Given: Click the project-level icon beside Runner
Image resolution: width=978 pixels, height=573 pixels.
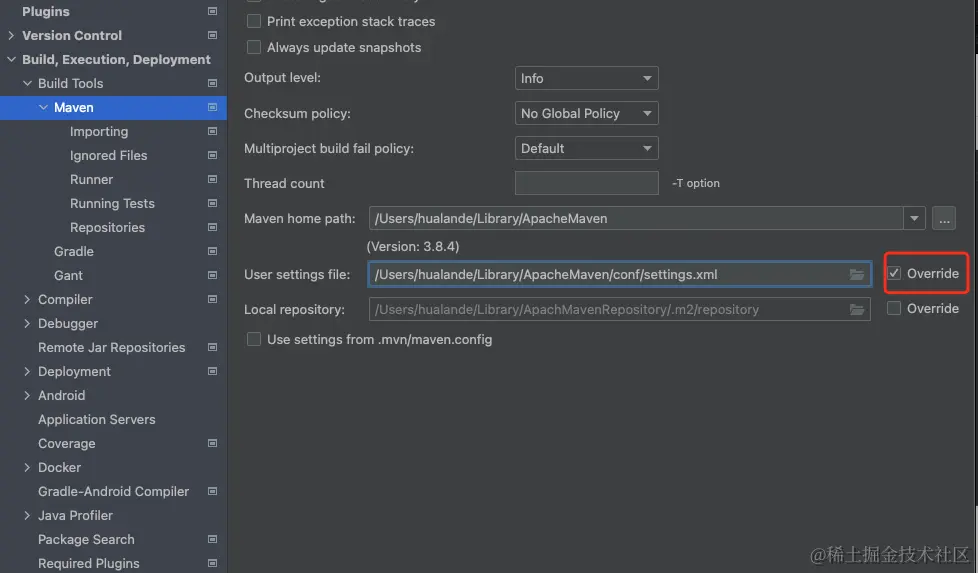Looking at the screenshot, I should point(212,180).
